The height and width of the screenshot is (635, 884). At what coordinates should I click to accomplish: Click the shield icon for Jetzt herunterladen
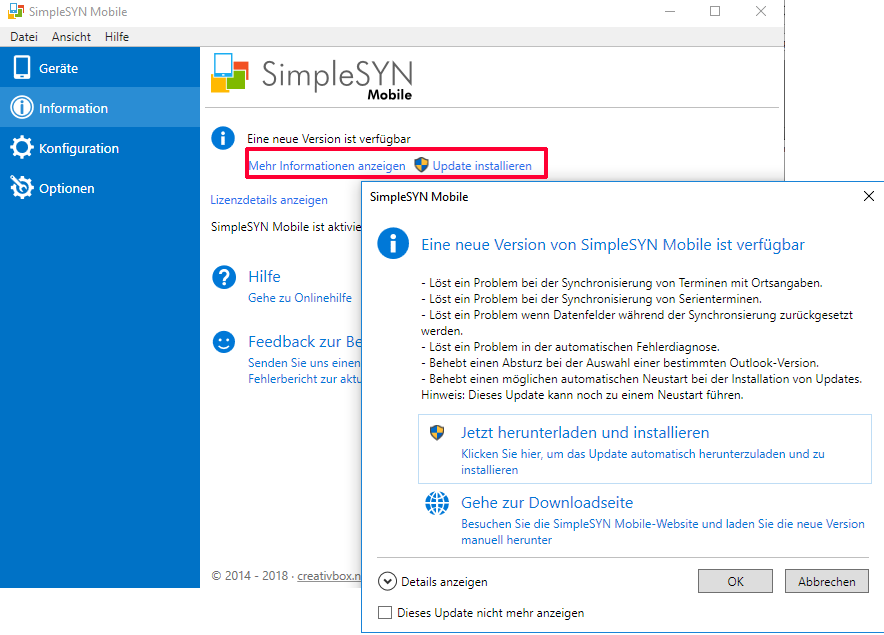coord(437,433)
